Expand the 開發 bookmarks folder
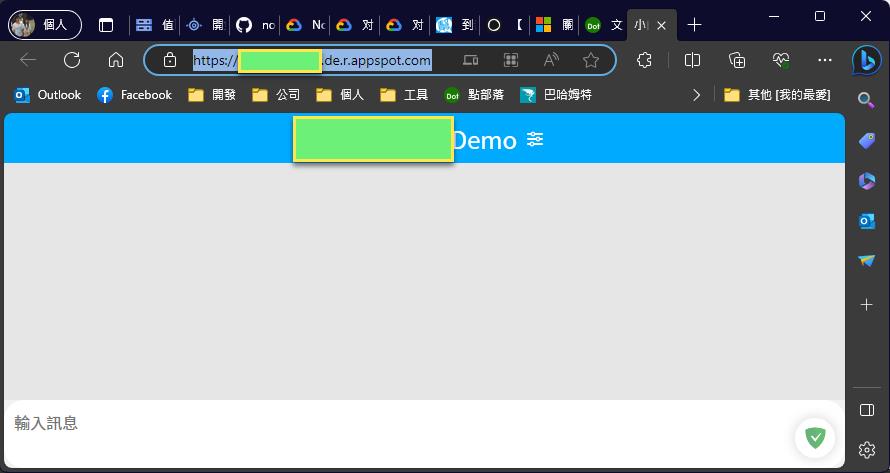 (x=212, y=95)
